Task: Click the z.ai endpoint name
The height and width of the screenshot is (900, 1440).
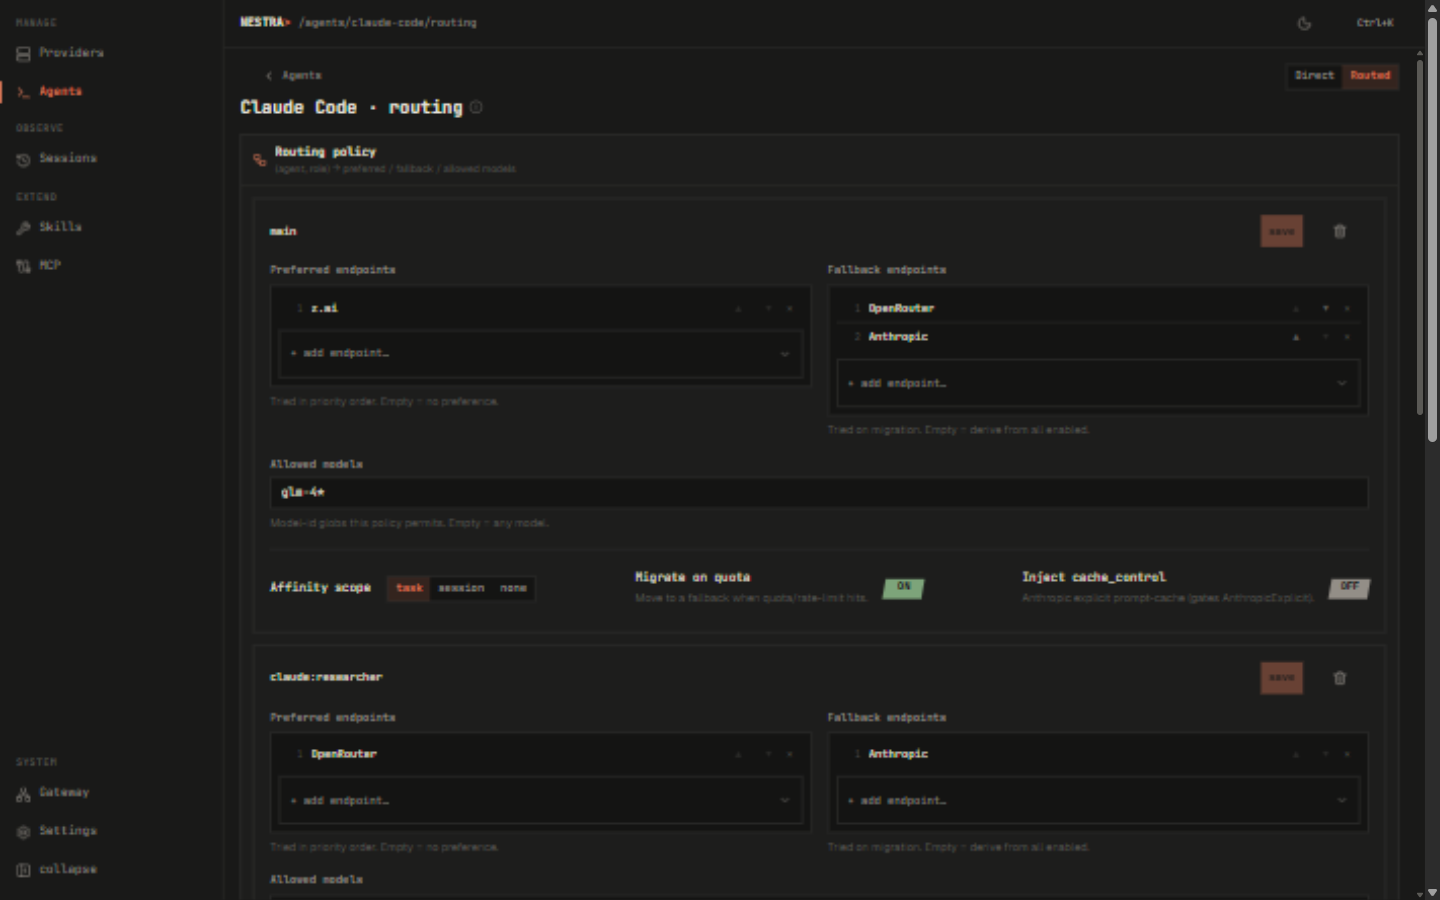Action: (324, 309)
